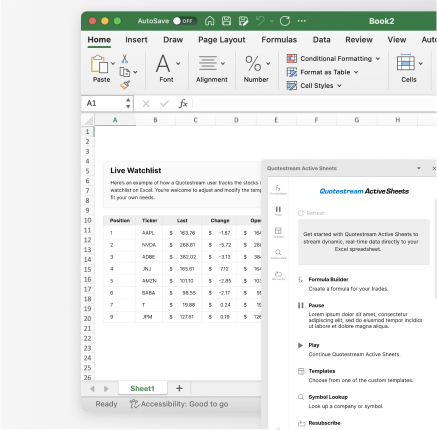Screen dimensions: 437x430
Task: Open the Format as Table dropdown
Action: [322, 72]
